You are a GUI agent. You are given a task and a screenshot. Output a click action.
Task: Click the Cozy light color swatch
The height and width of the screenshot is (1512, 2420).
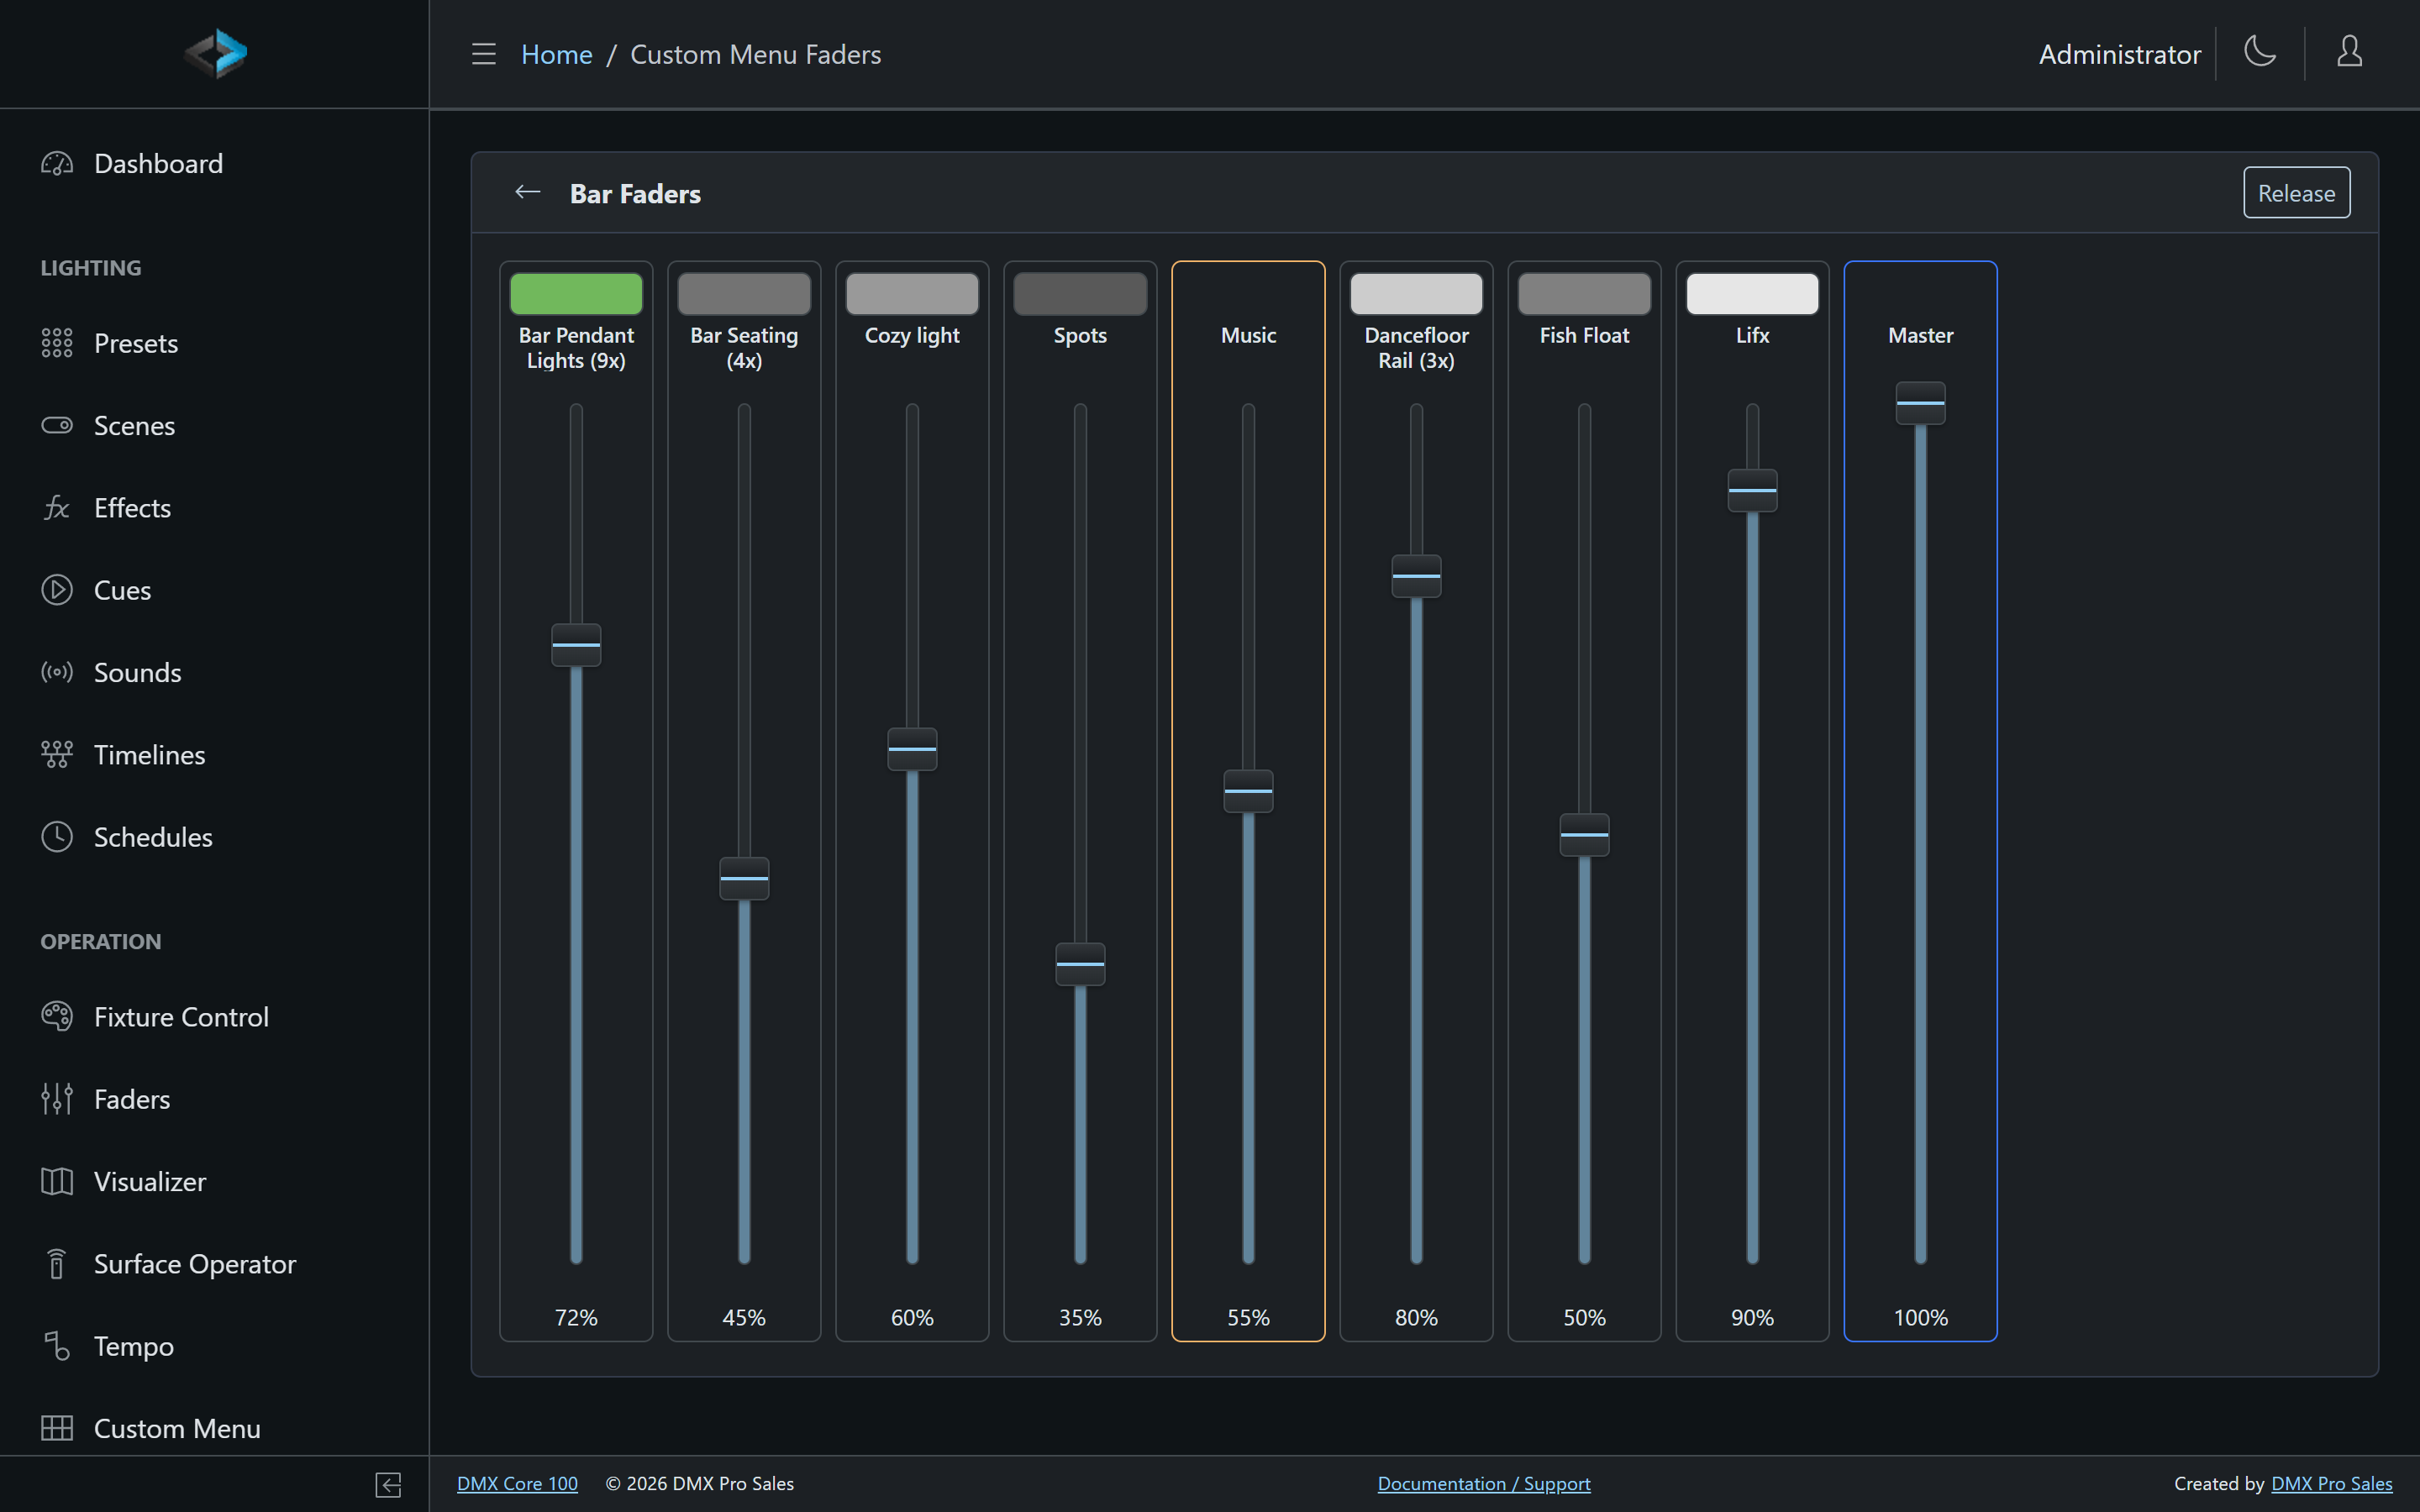pyautogui.click(x=912, y=294)
